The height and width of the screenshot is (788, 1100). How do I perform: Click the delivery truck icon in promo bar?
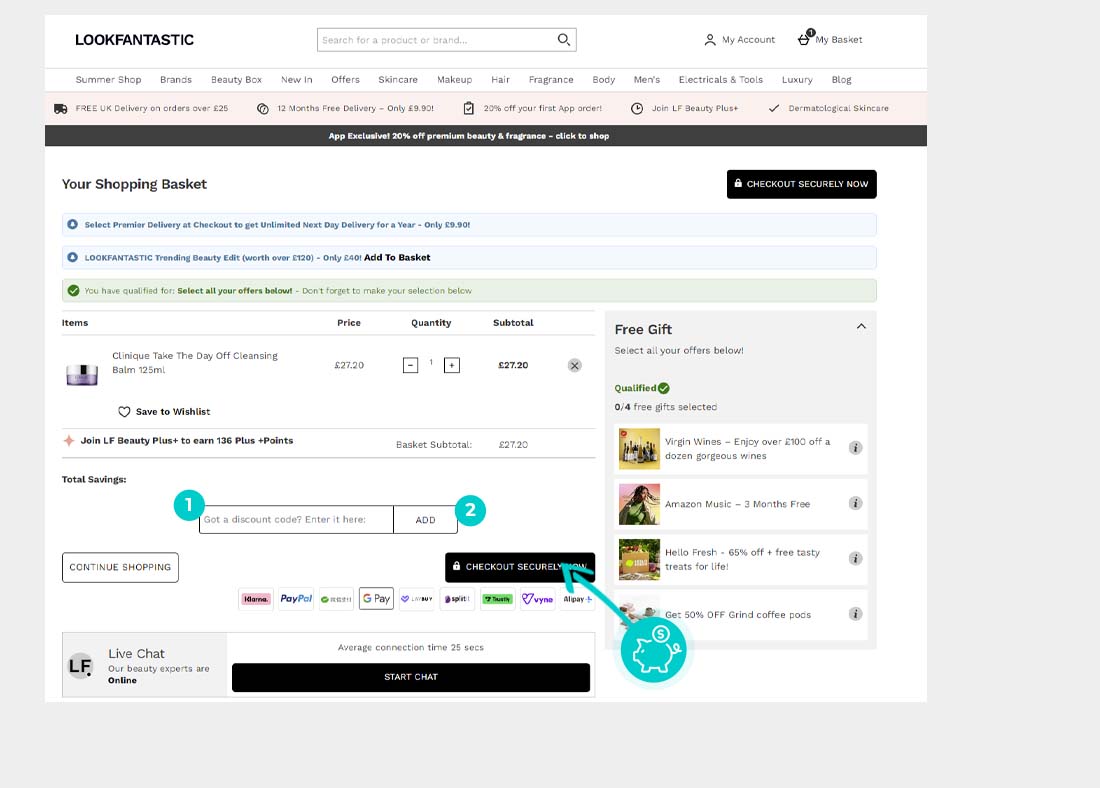[61, 109]
